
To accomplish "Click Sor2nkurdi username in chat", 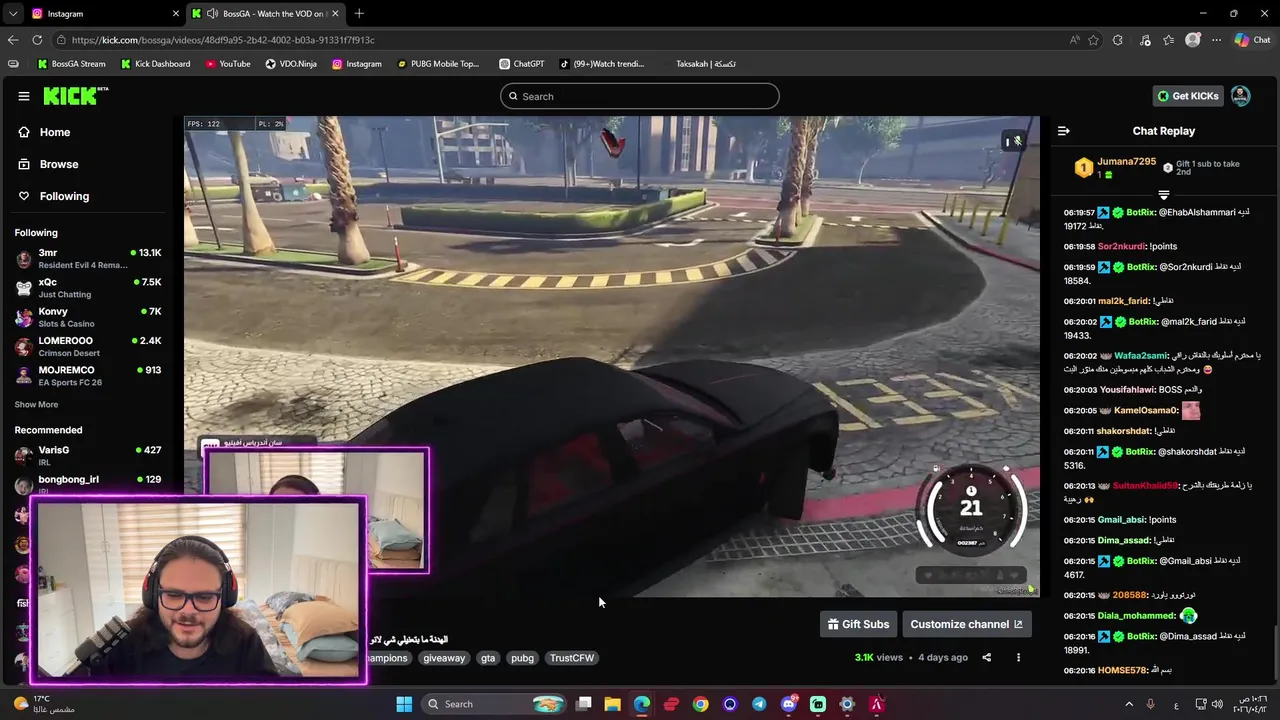I will point(1121,246).
